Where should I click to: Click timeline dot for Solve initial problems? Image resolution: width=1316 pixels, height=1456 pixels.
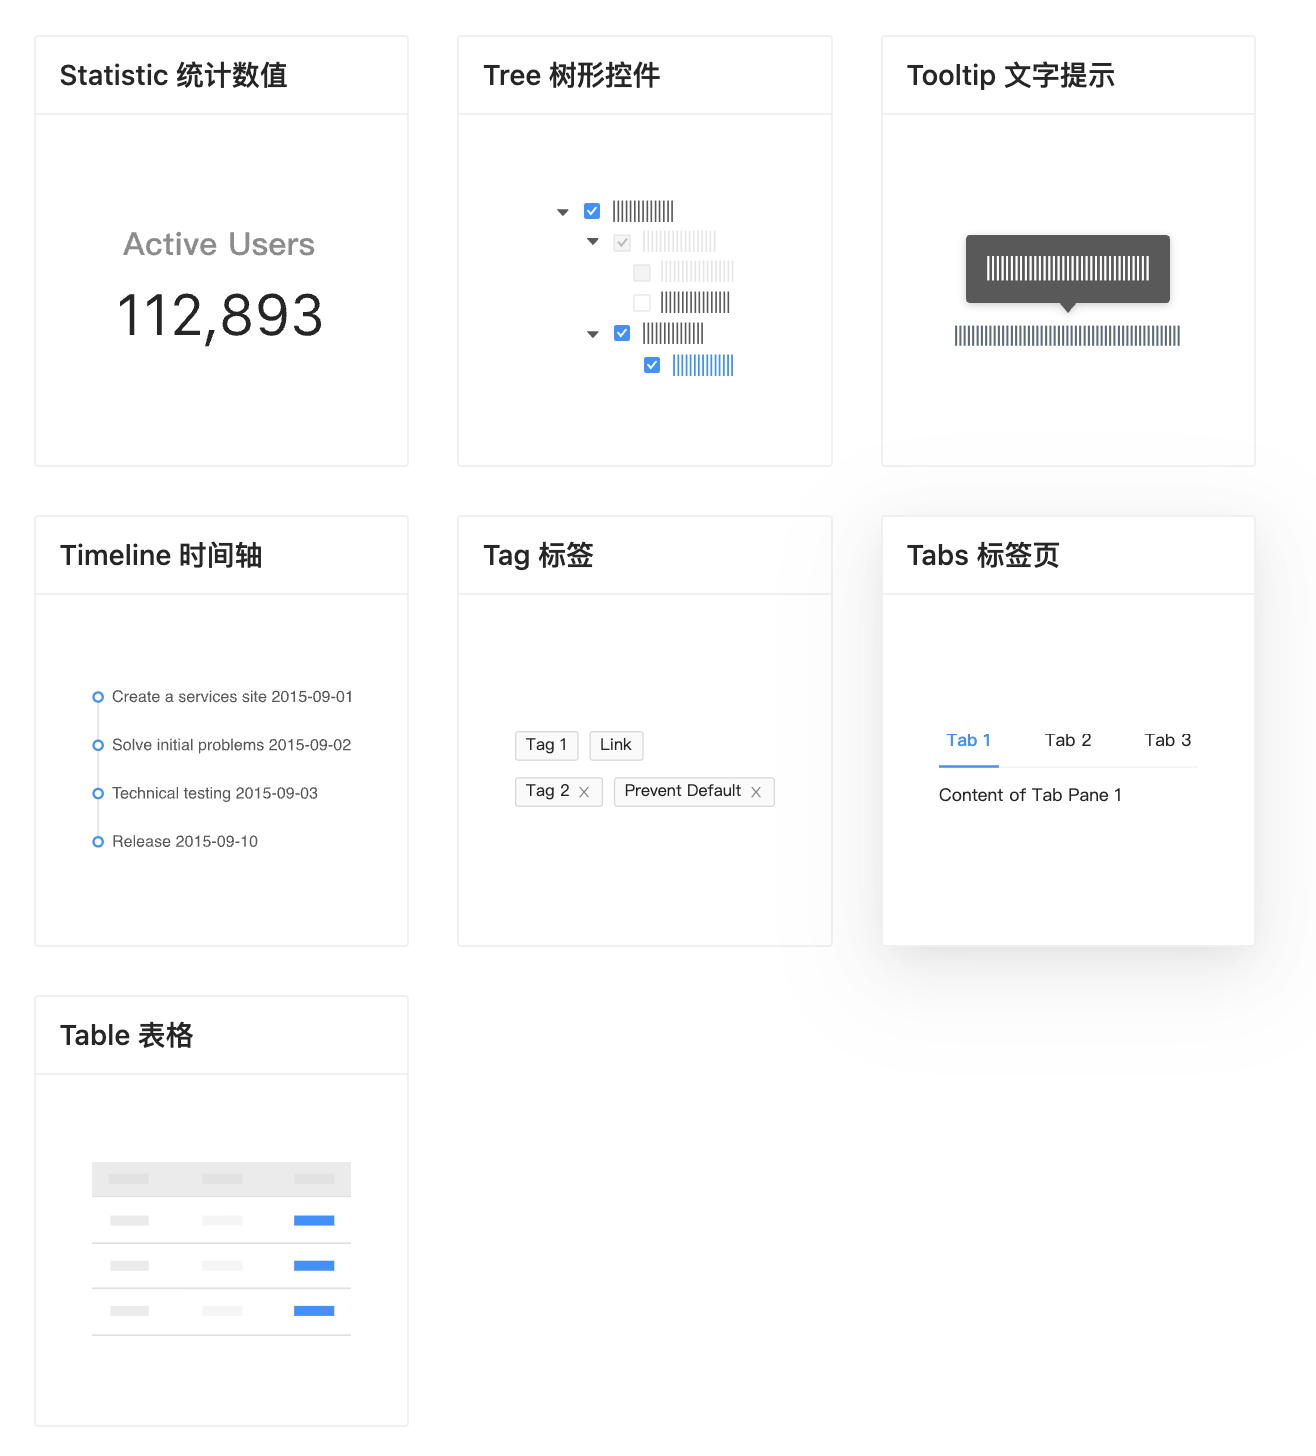(98, 745)
